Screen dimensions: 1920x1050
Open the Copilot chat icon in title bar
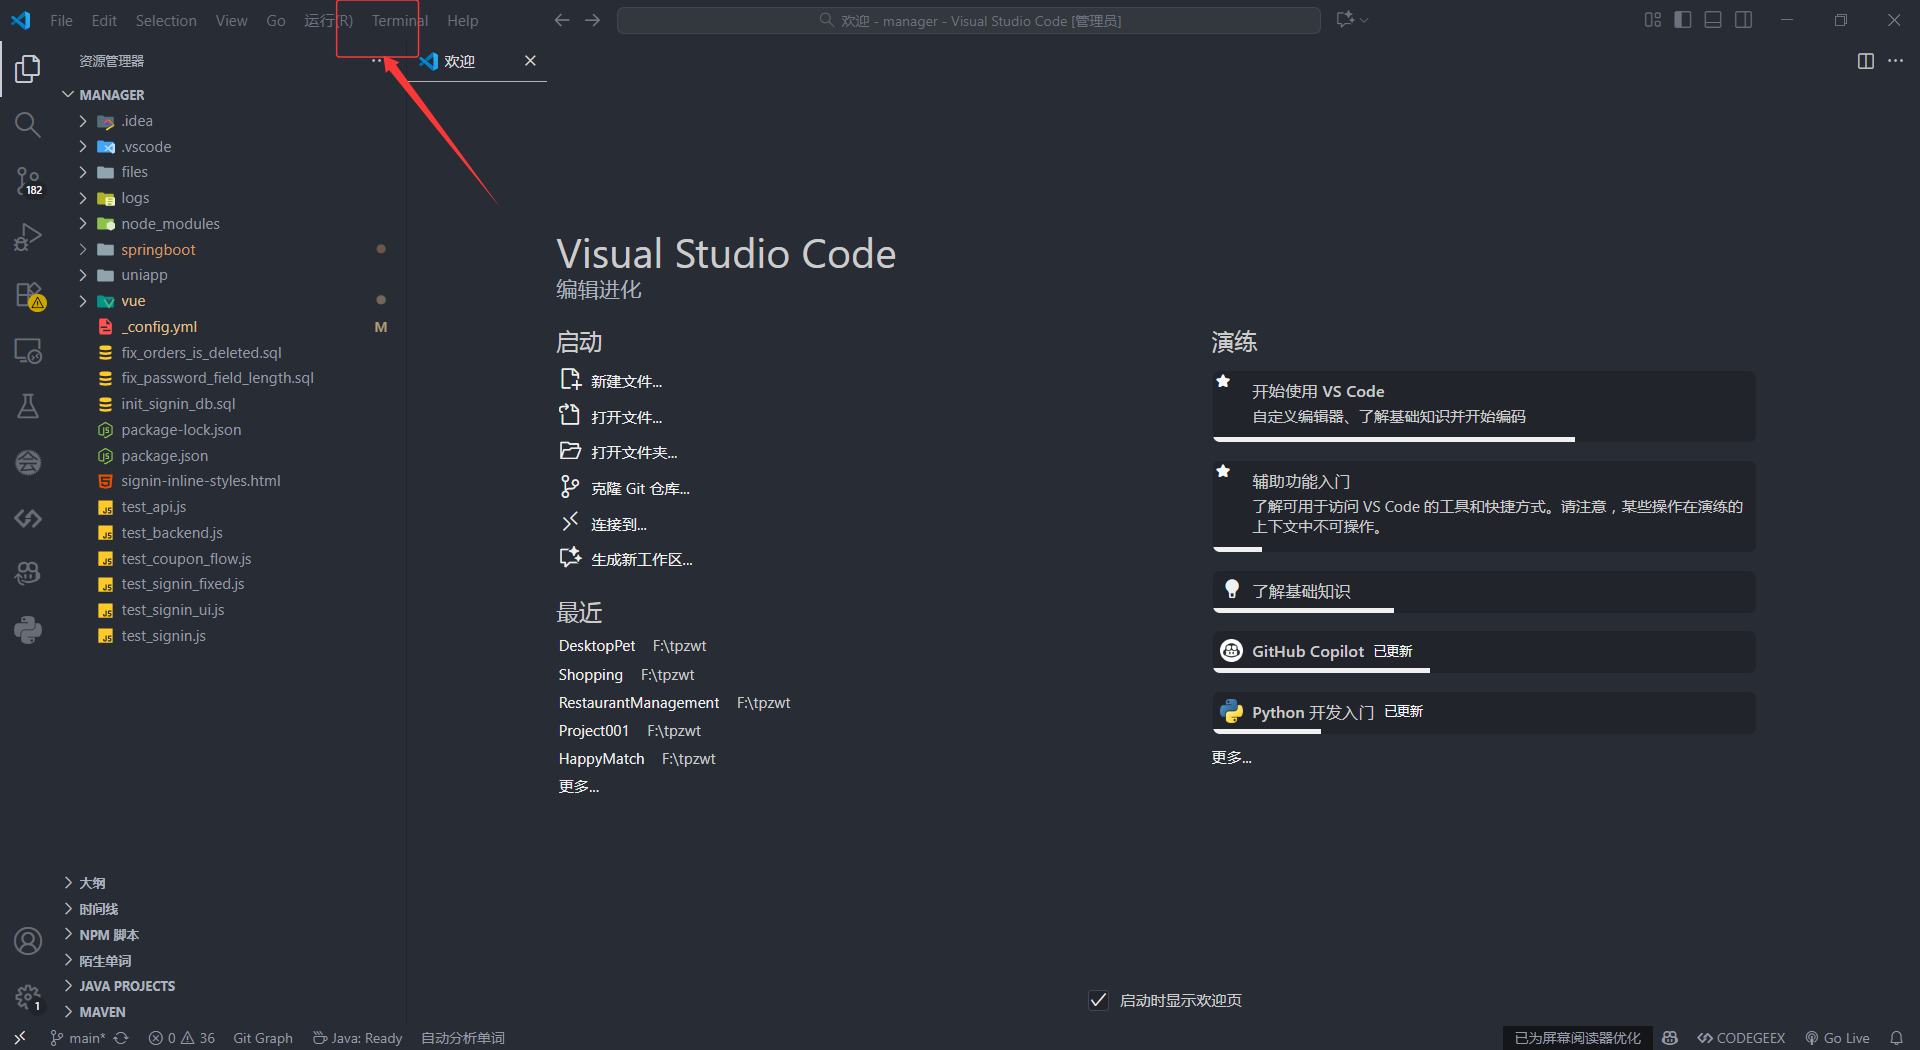[1345, 20]
